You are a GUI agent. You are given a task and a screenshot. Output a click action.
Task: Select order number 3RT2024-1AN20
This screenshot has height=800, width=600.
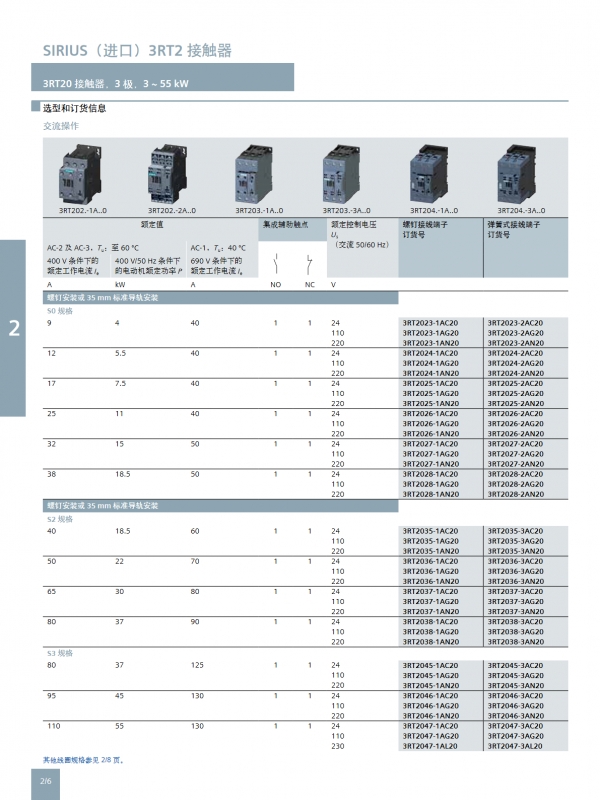(x=431, y=373)
